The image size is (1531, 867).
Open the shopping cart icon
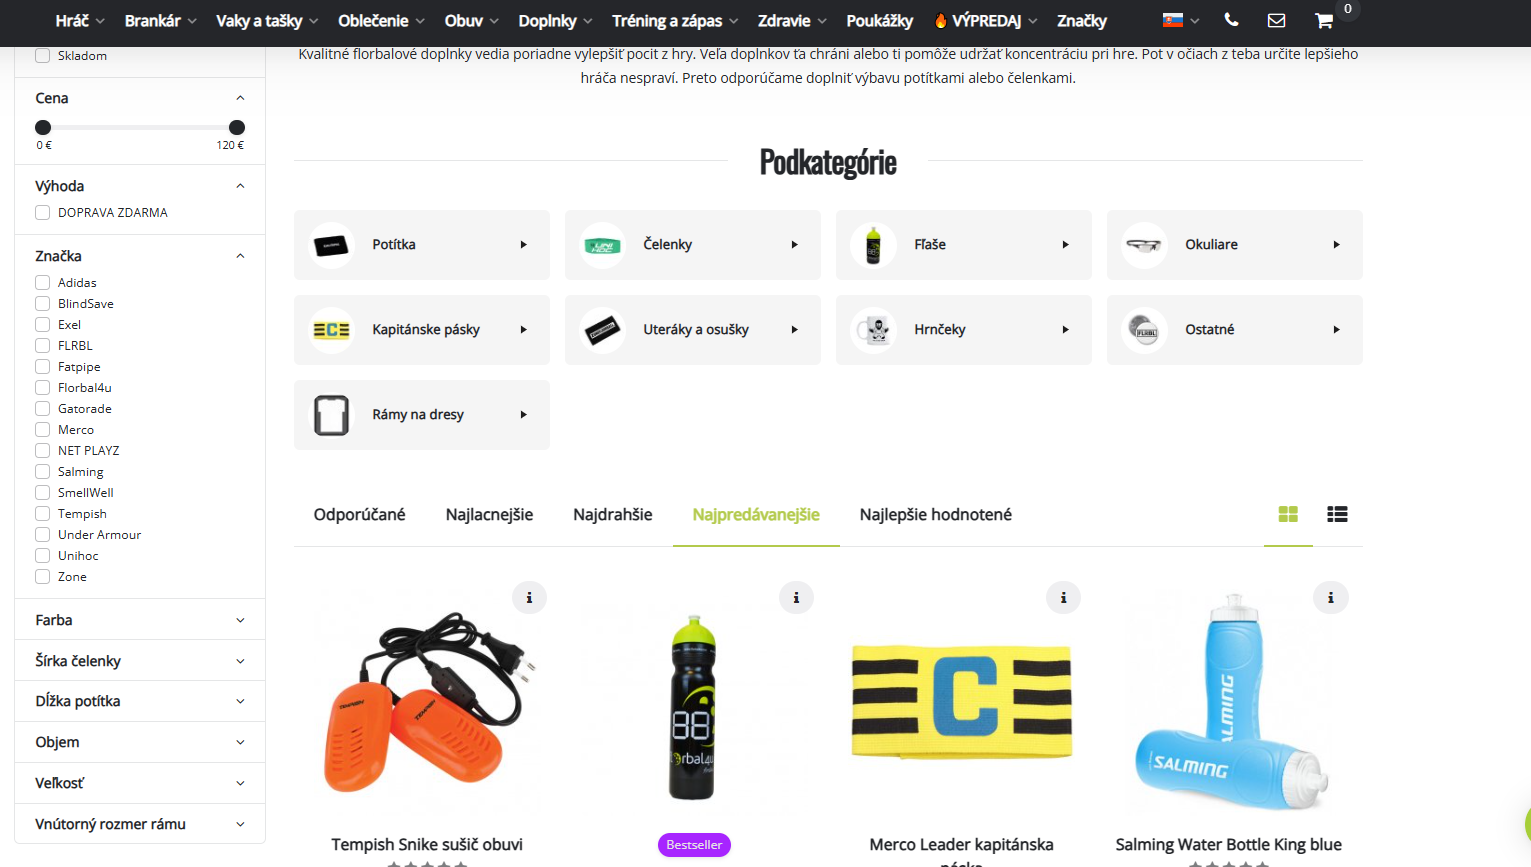[1324, 21]
